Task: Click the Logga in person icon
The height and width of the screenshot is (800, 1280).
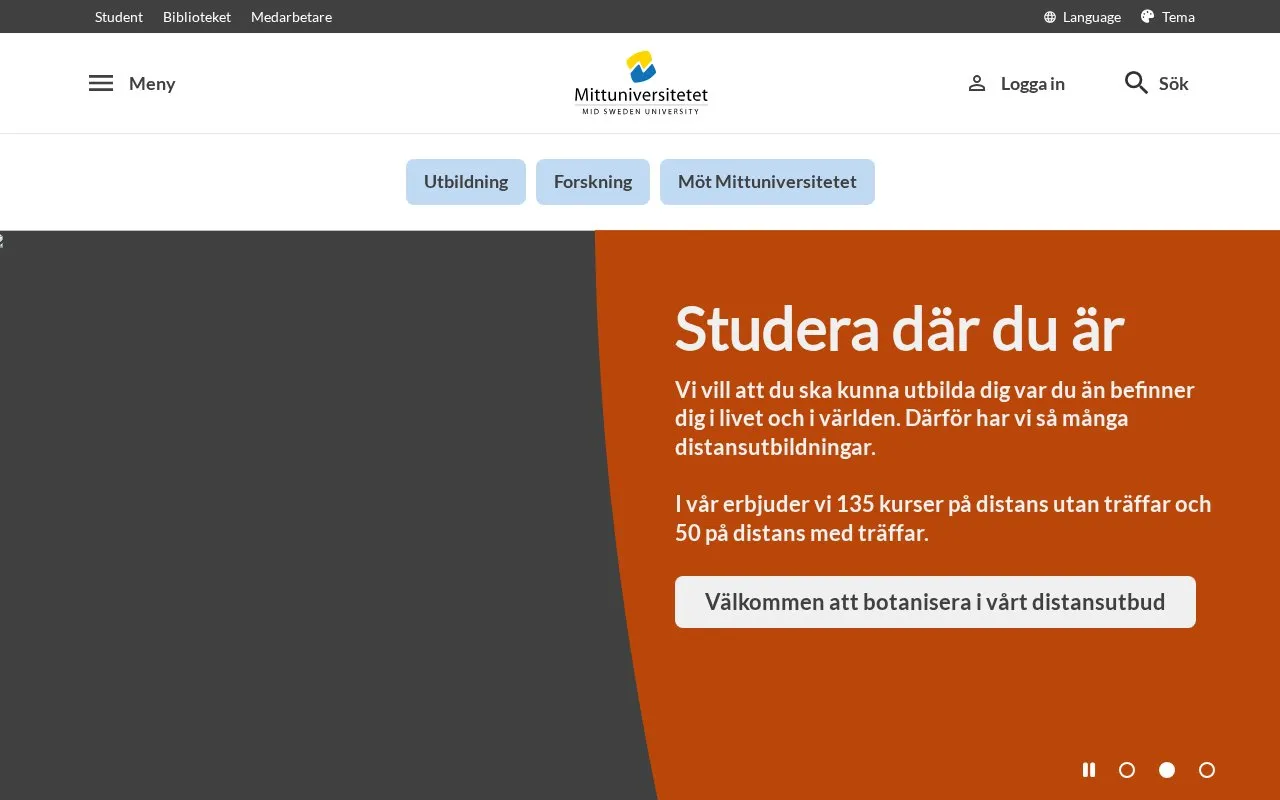Action: 977,83
